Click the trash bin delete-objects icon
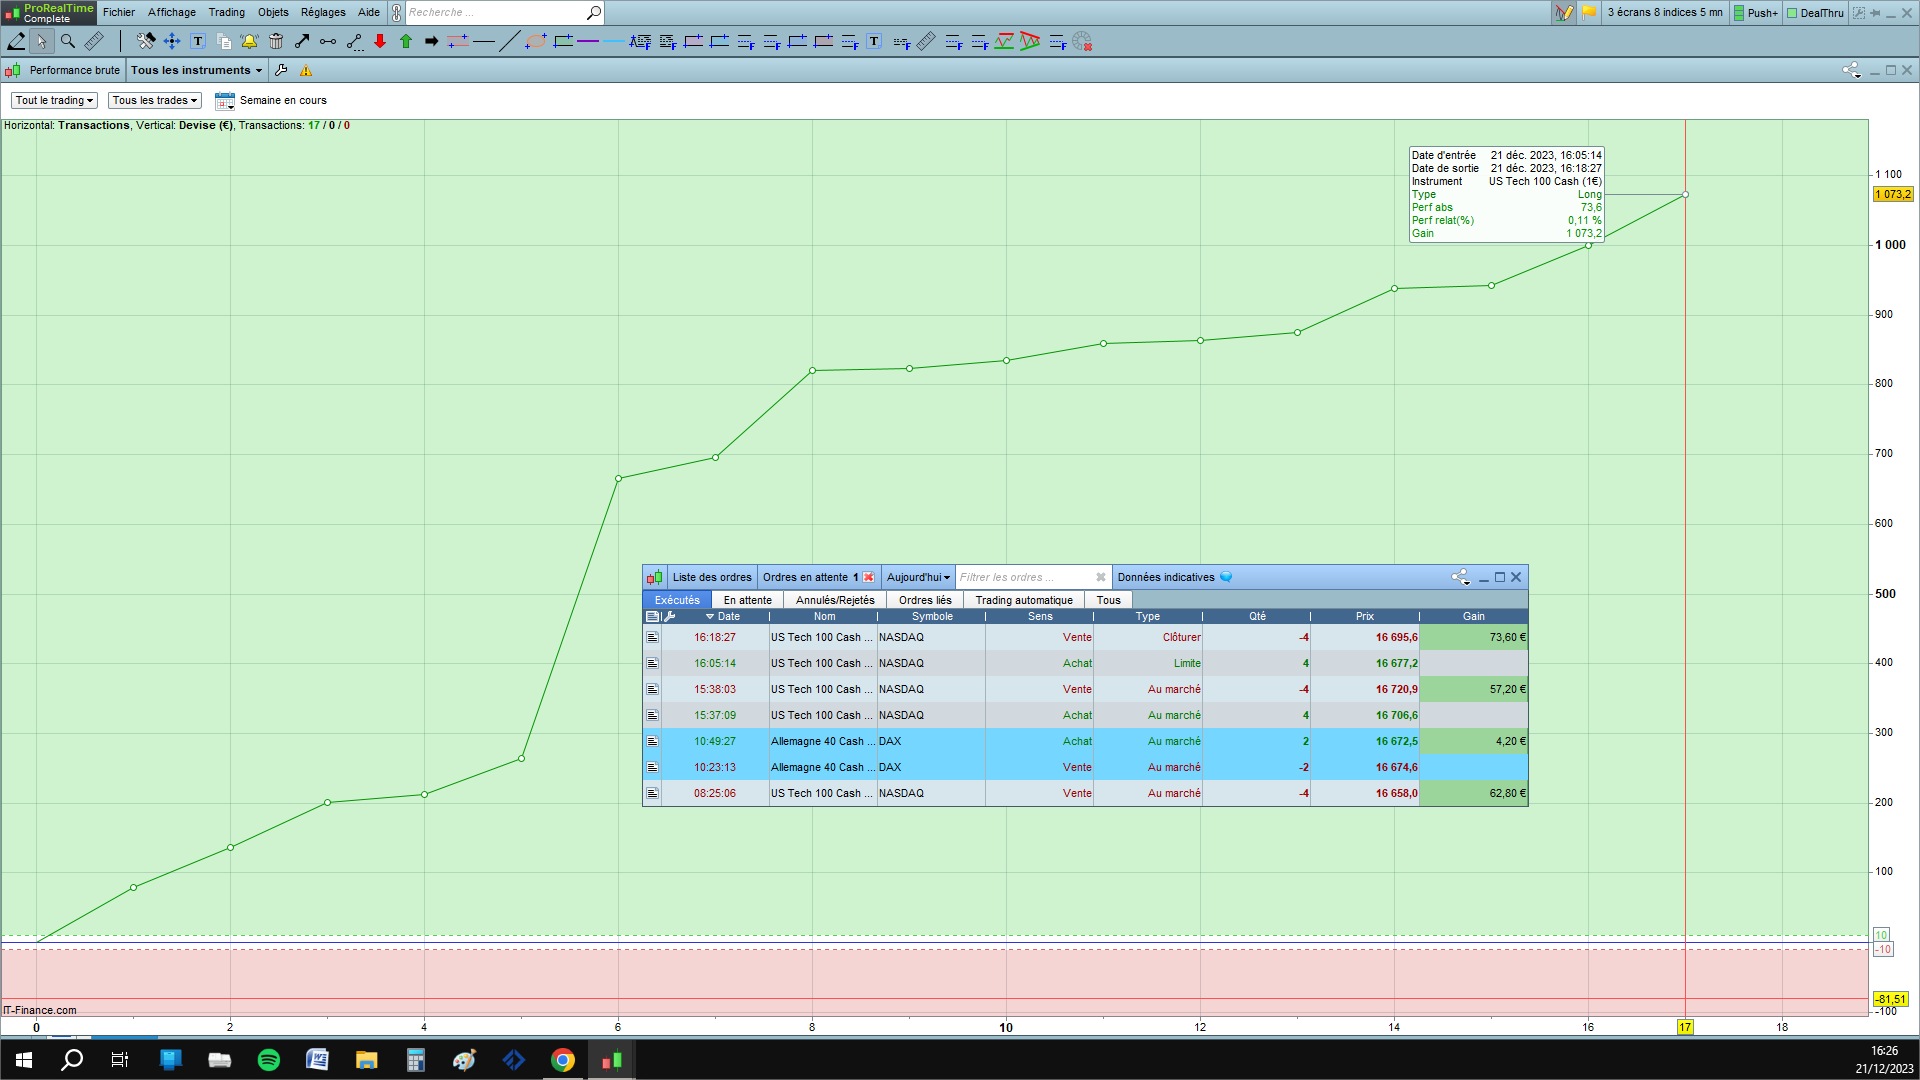This screenshot has height=1080, width=1920. point(276,41)
